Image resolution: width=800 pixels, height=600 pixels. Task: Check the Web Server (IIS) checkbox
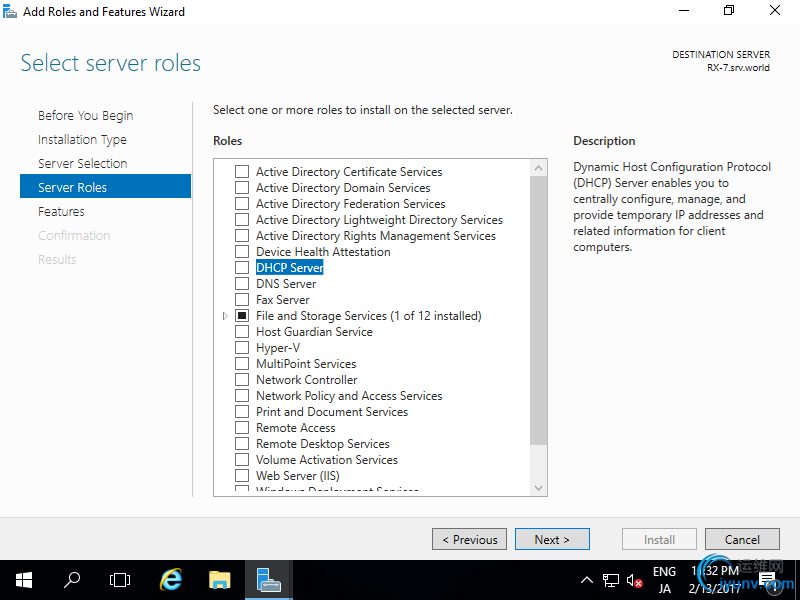tap(242, 476)
